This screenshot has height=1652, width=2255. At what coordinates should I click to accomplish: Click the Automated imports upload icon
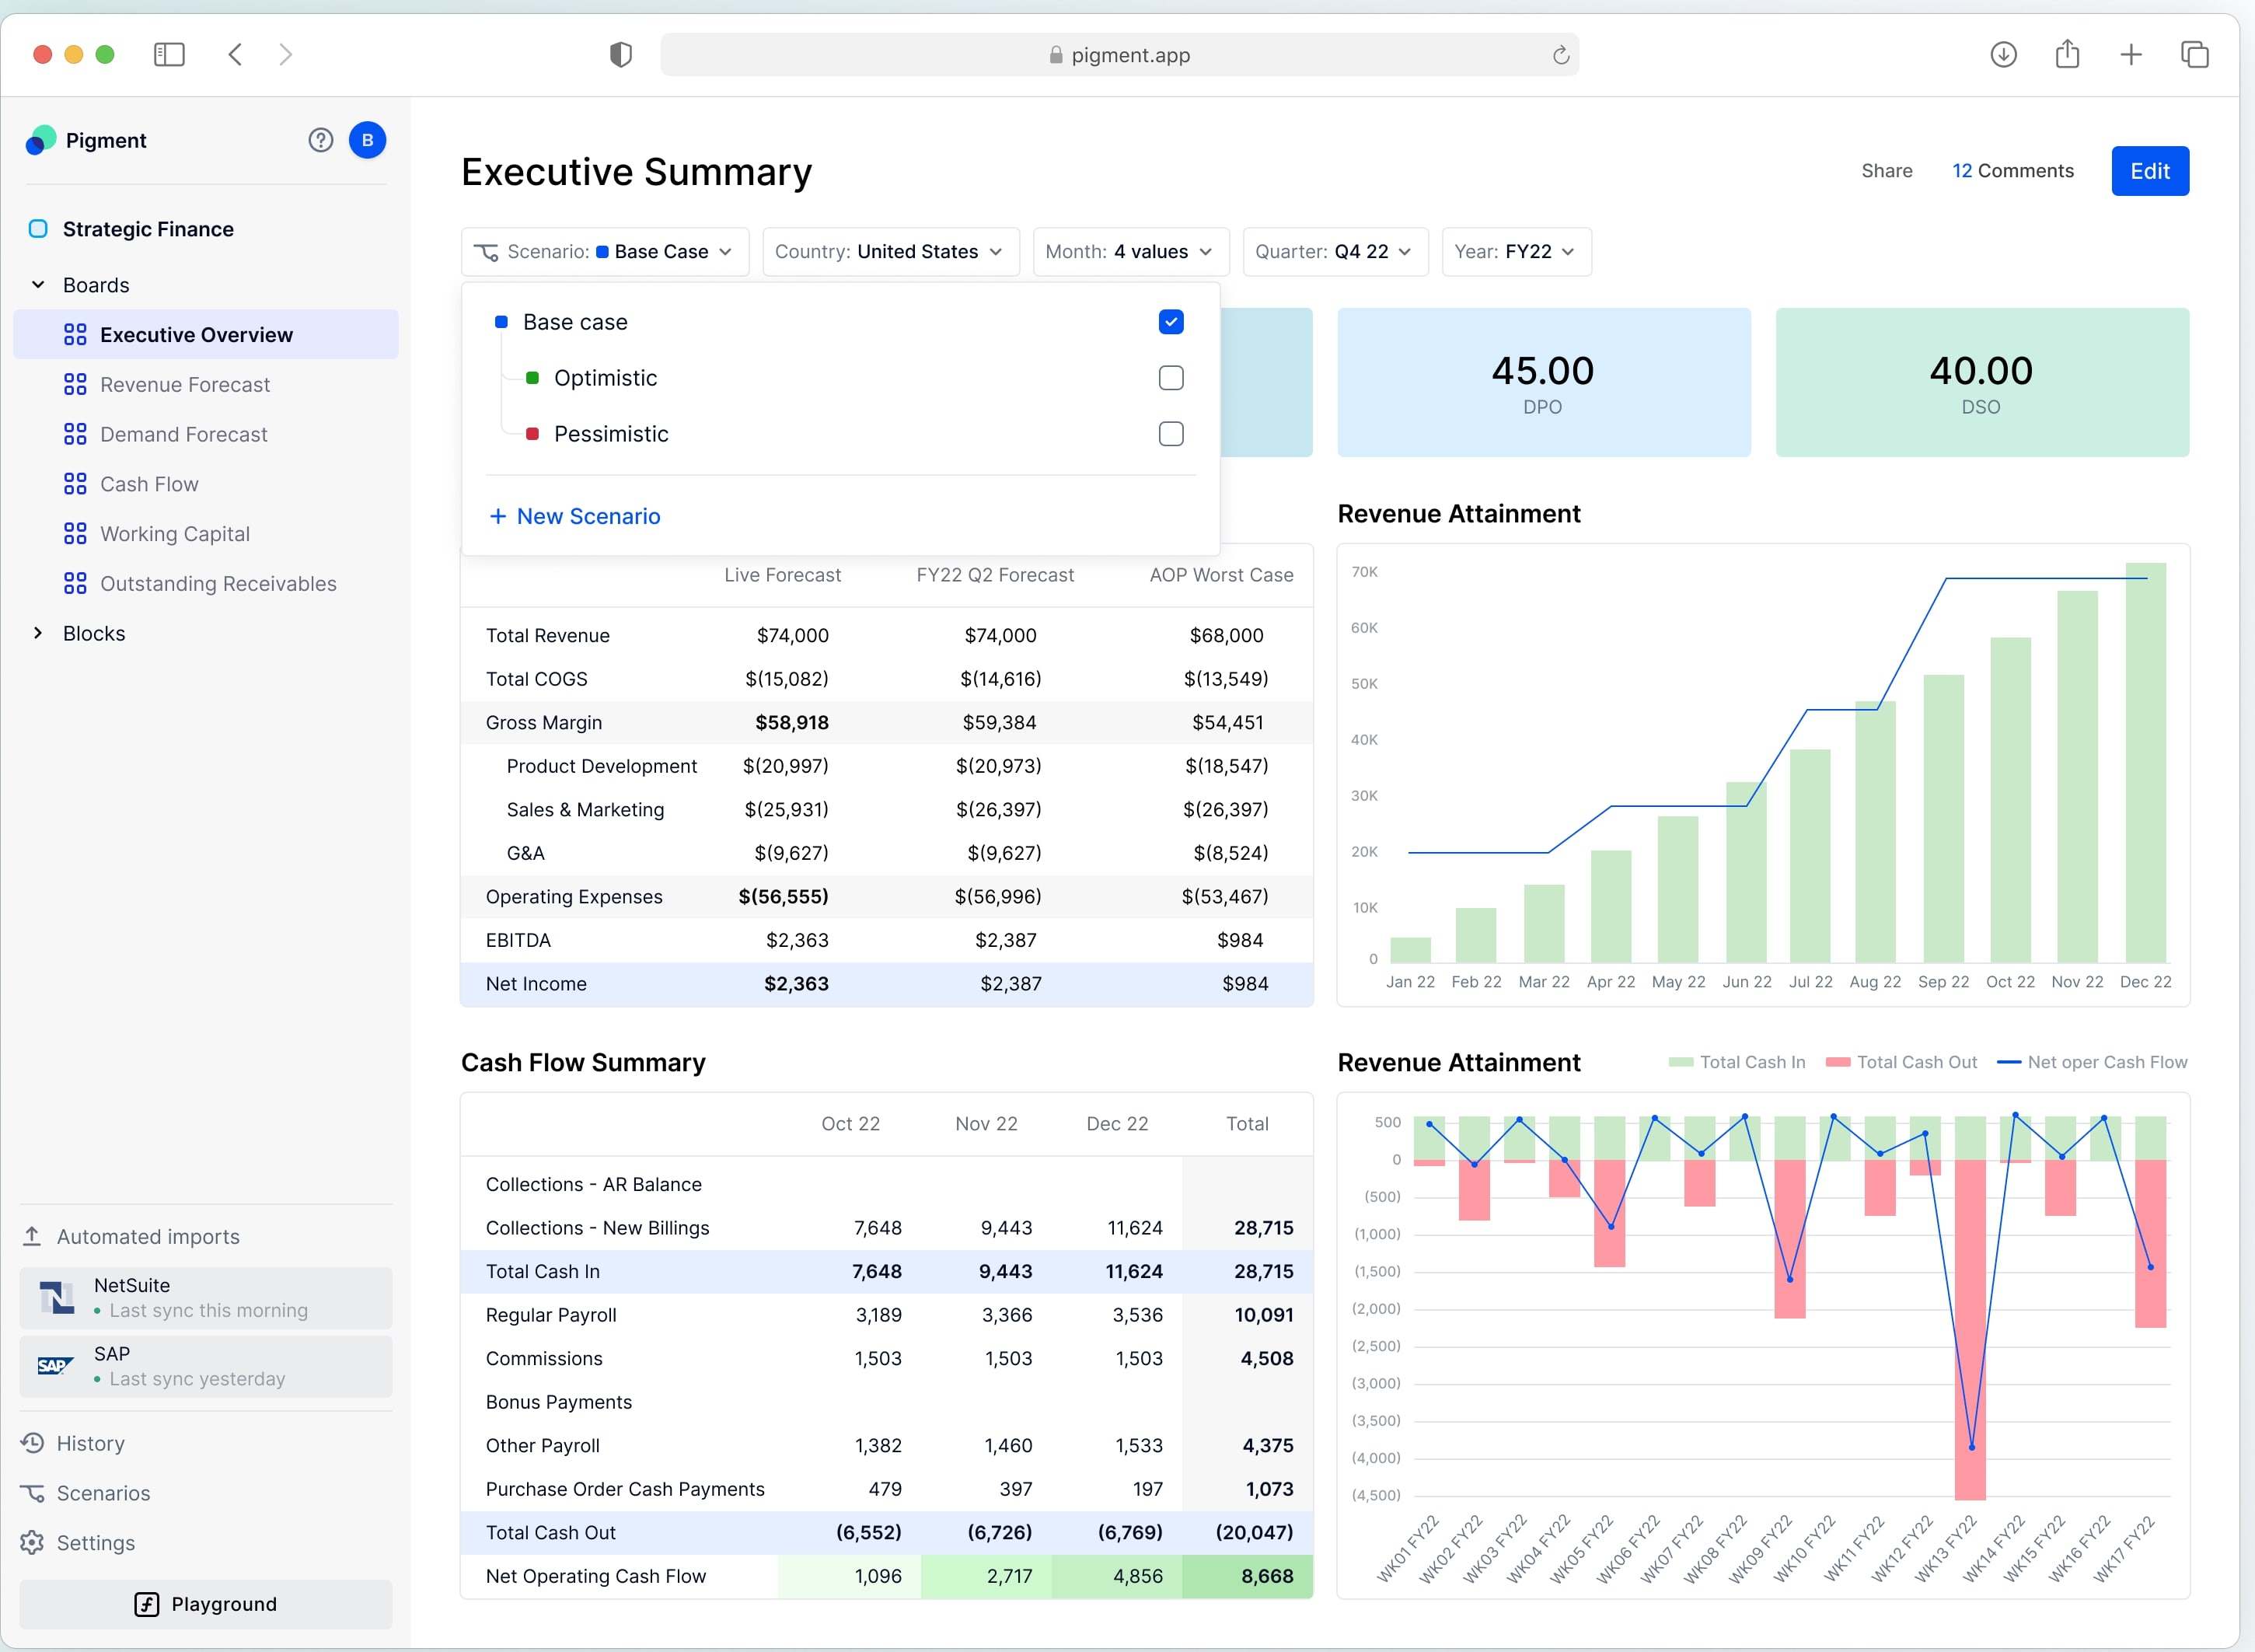[33, 1237]
